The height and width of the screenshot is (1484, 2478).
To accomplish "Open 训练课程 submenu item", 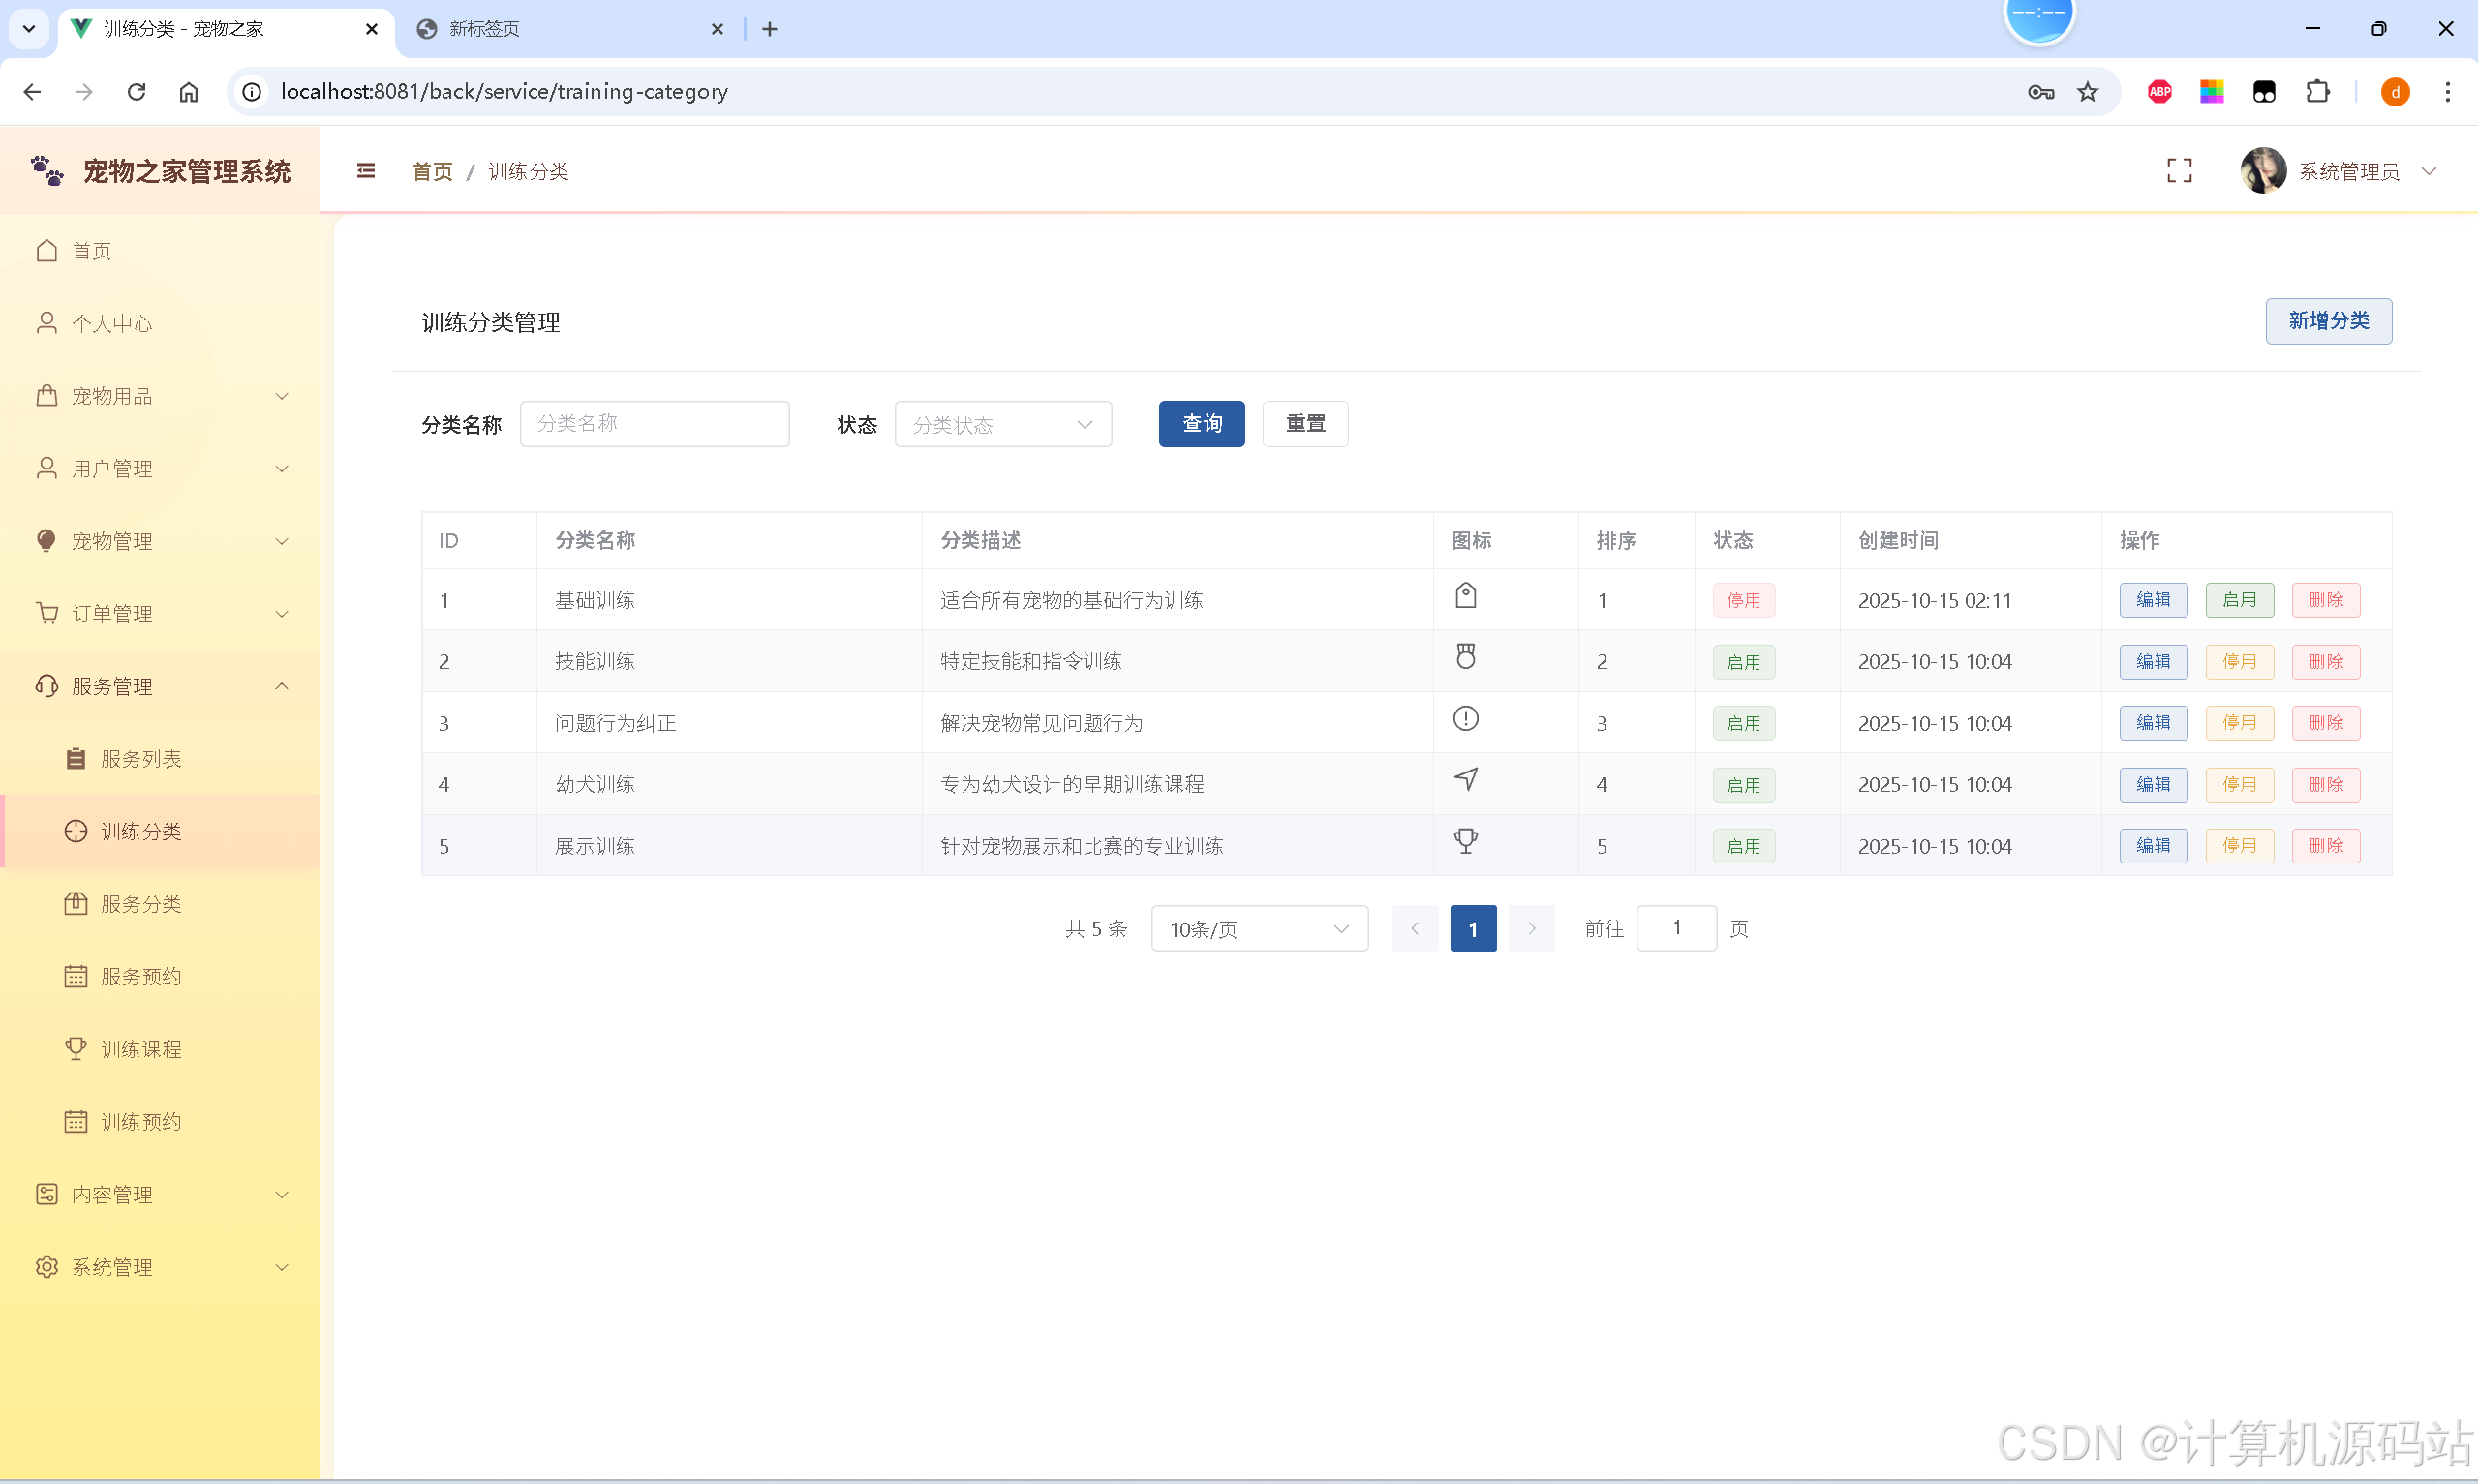I will [x=160, y=1049].
